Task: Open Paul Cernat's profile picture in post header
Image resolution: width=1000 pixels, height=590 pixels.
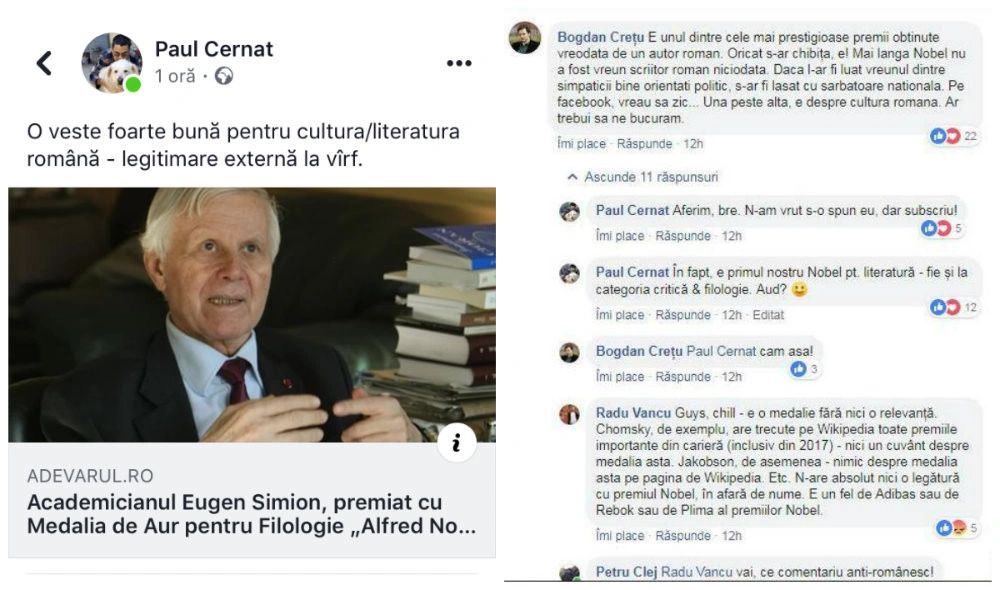Action: click(112, 63)
